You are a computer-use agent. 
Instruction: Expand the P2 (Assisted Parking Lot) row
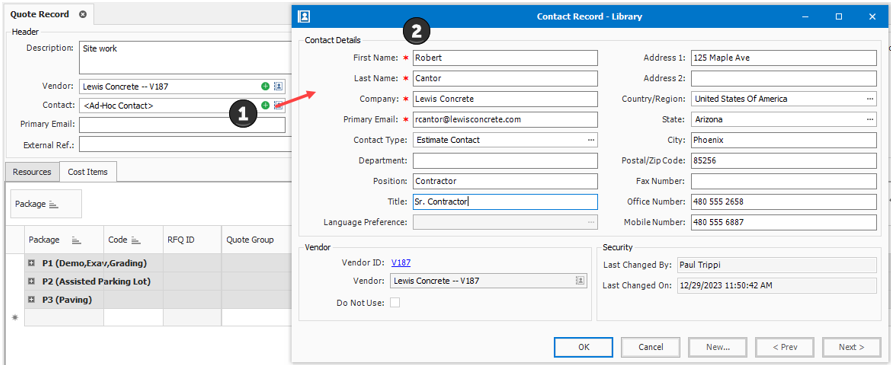(32, 281)
